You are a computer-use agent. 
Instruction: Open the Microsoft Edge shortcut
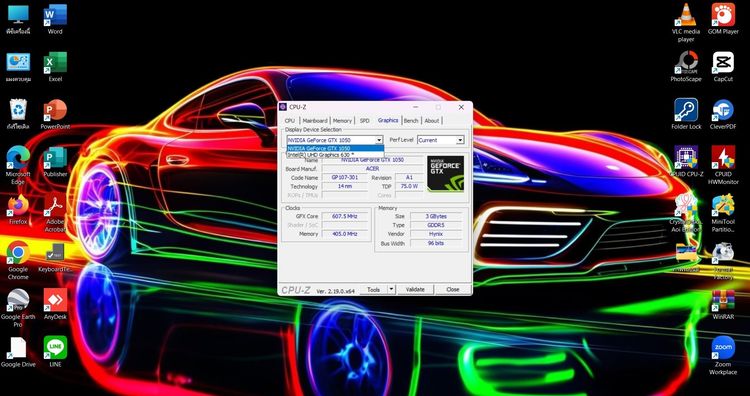point(18,165)
